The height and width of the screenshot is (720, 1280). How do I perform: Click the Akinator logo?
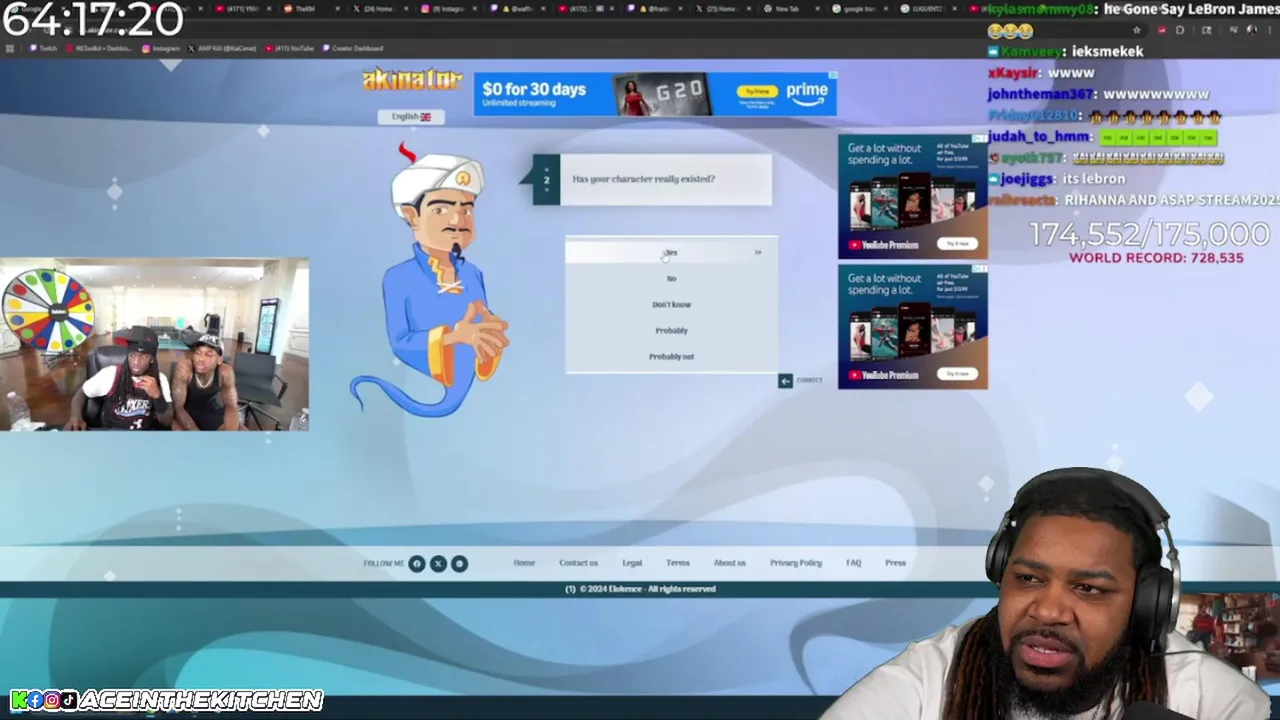(x=412, y=80)
